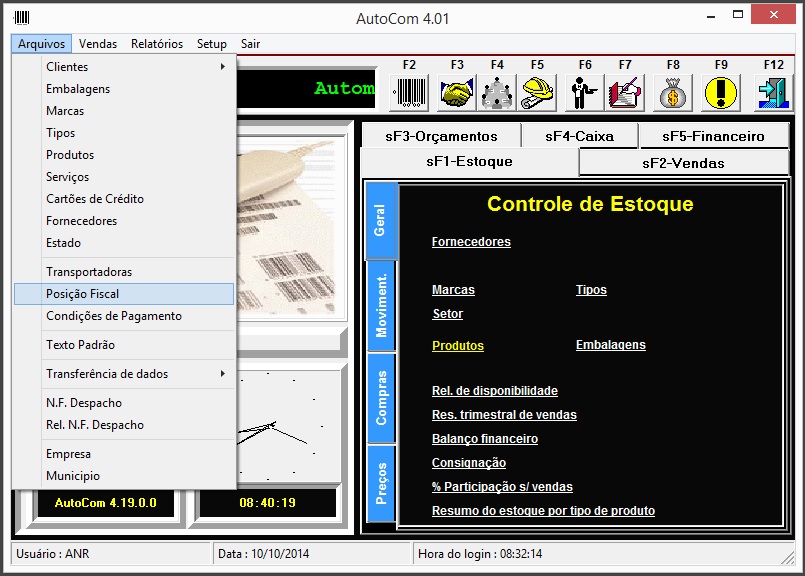
Task: Select Tipos in the Arquivos menu
Action: point(124,133)
